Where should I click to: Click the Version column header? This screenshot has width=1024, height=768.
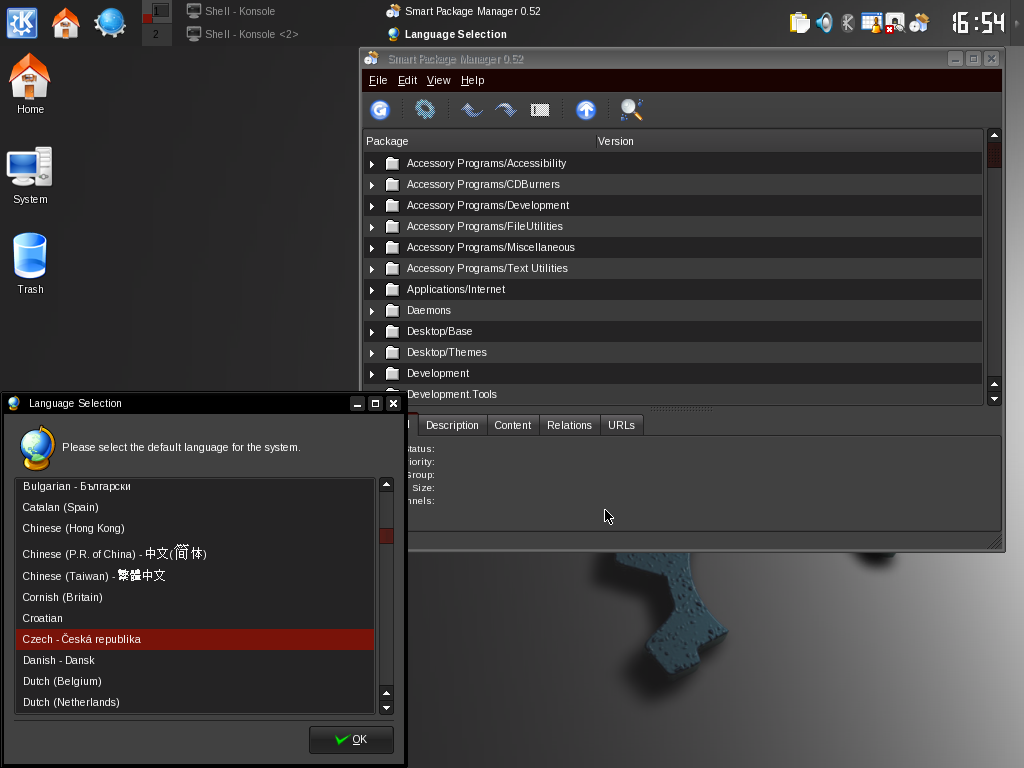[x=789, y=141]
